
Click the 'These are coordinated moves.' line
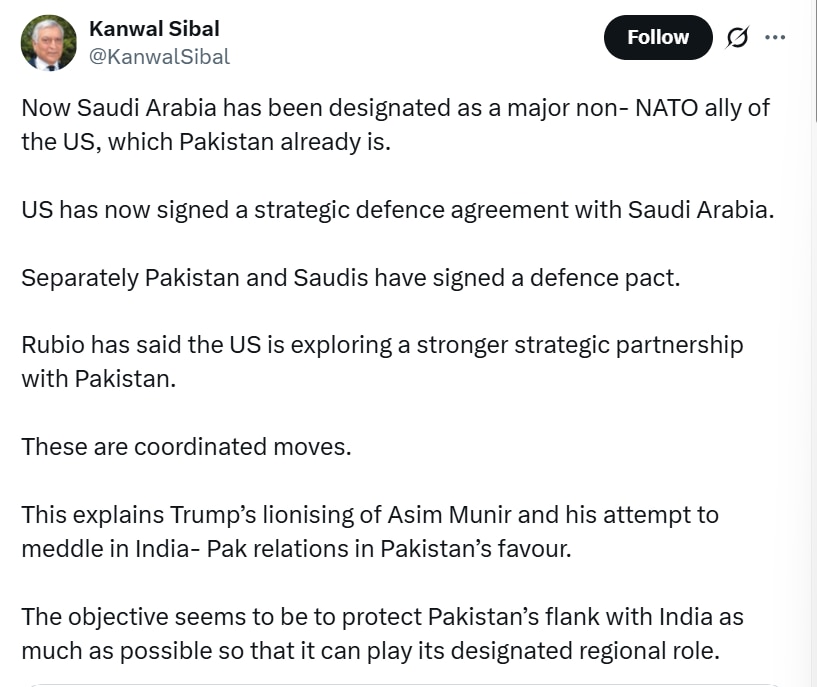point(186,446)
